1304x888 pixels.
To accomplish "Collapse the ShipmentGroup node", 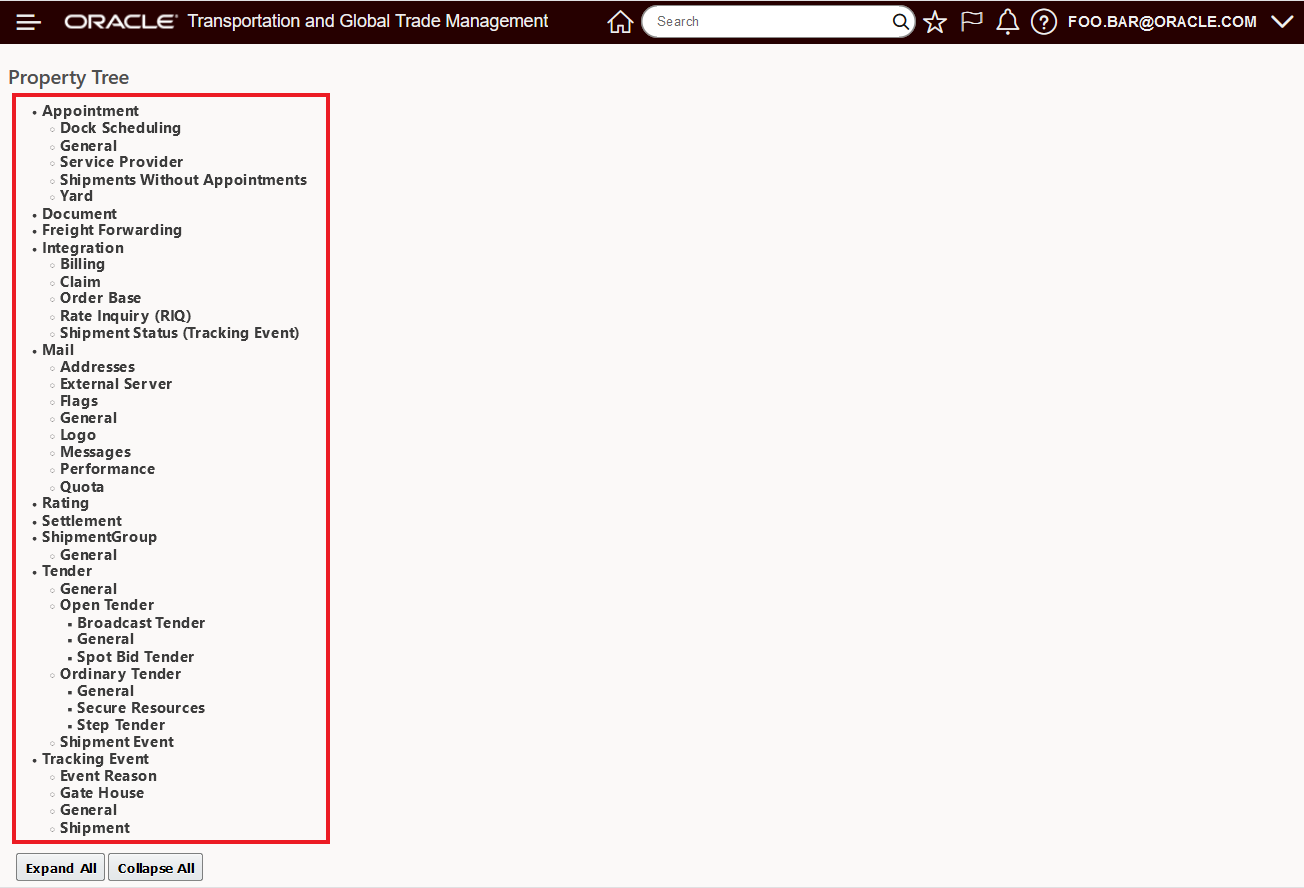I will click(x=99, y=537).
